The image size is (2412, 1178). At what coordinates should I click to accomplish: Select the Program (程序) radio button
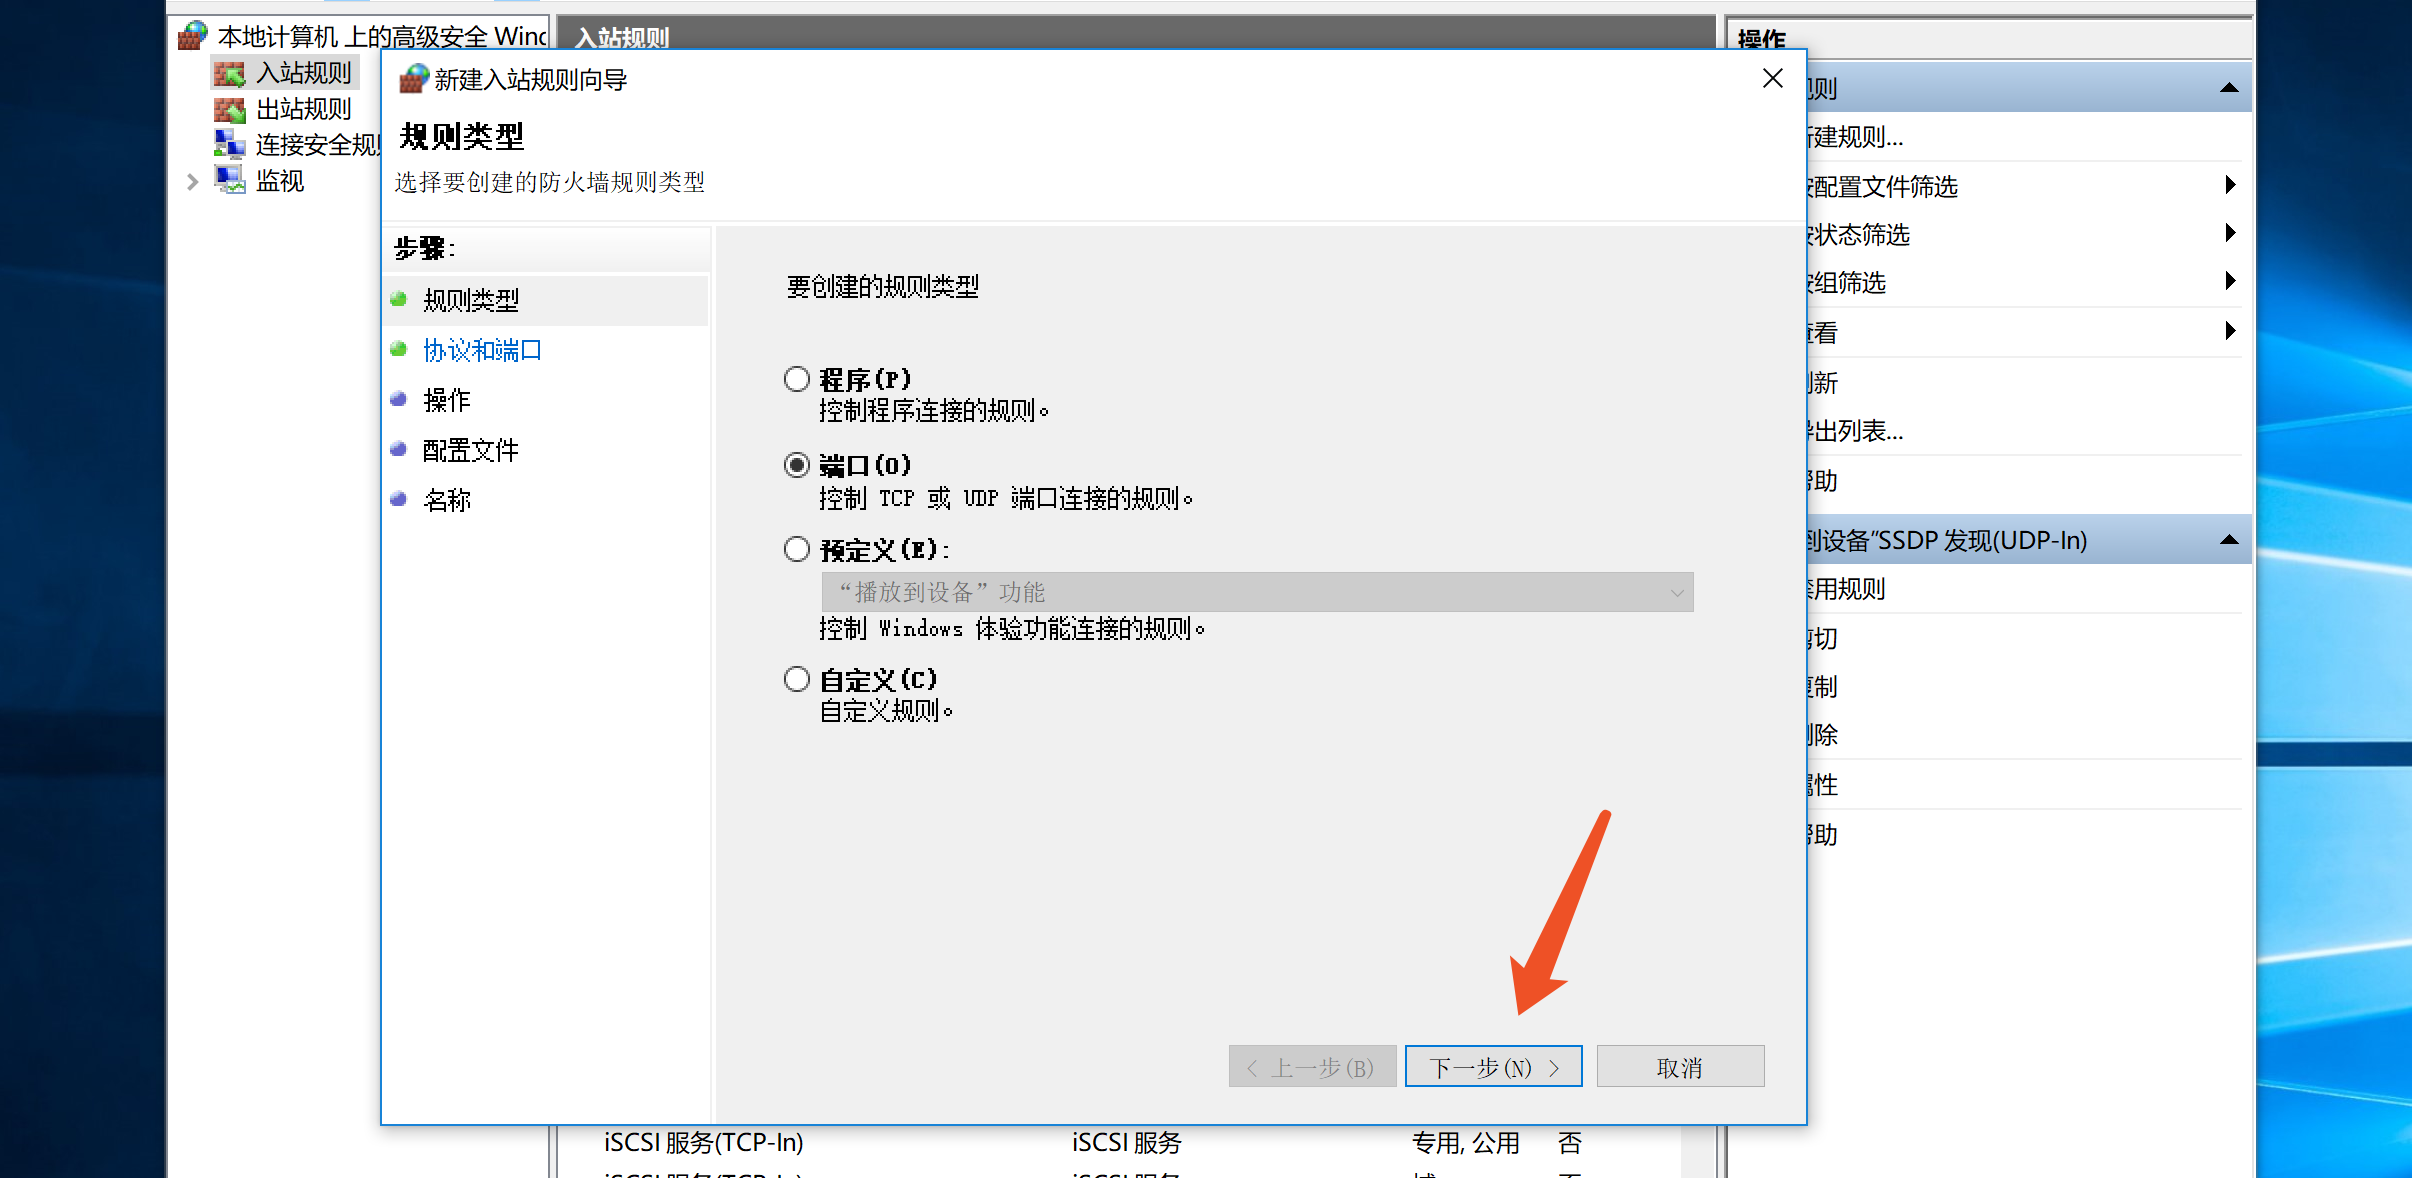[796, 379]
